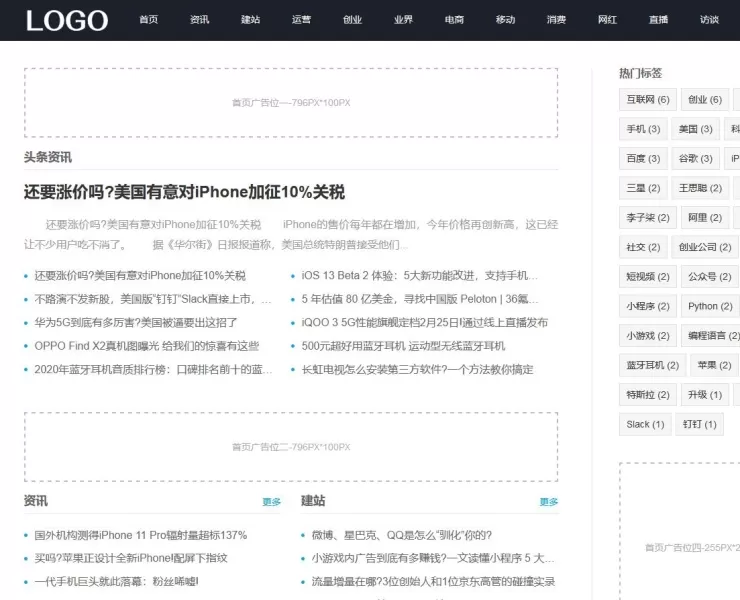
Task: Open the iOS 13 Beta 2 体验 article
Action: coord(420,276)
